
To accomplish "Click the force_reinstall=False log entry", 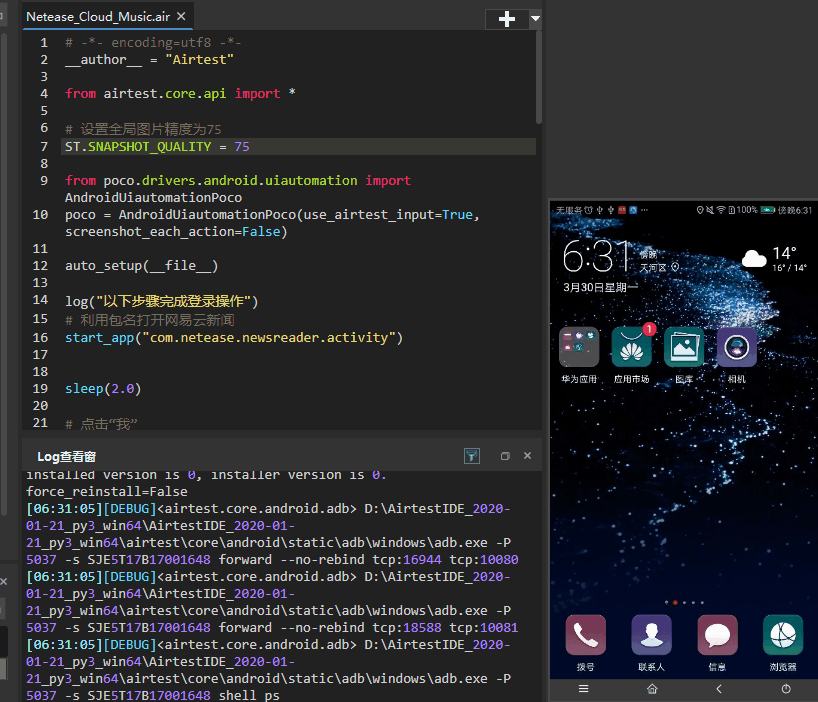I will [106, 491].
